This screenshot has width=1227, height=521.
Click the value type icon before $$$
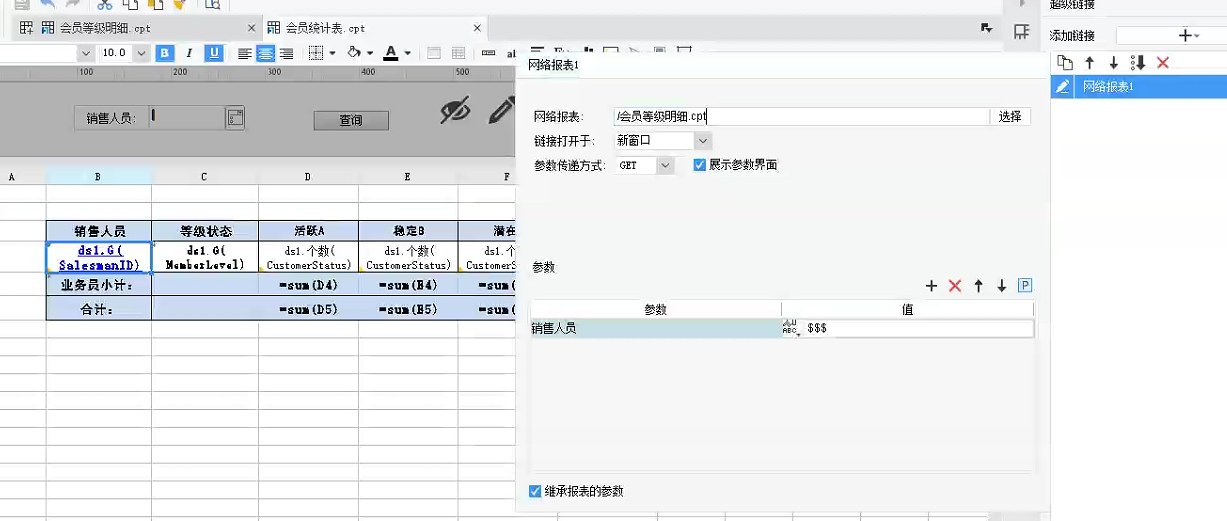click(x=790, y=328)
